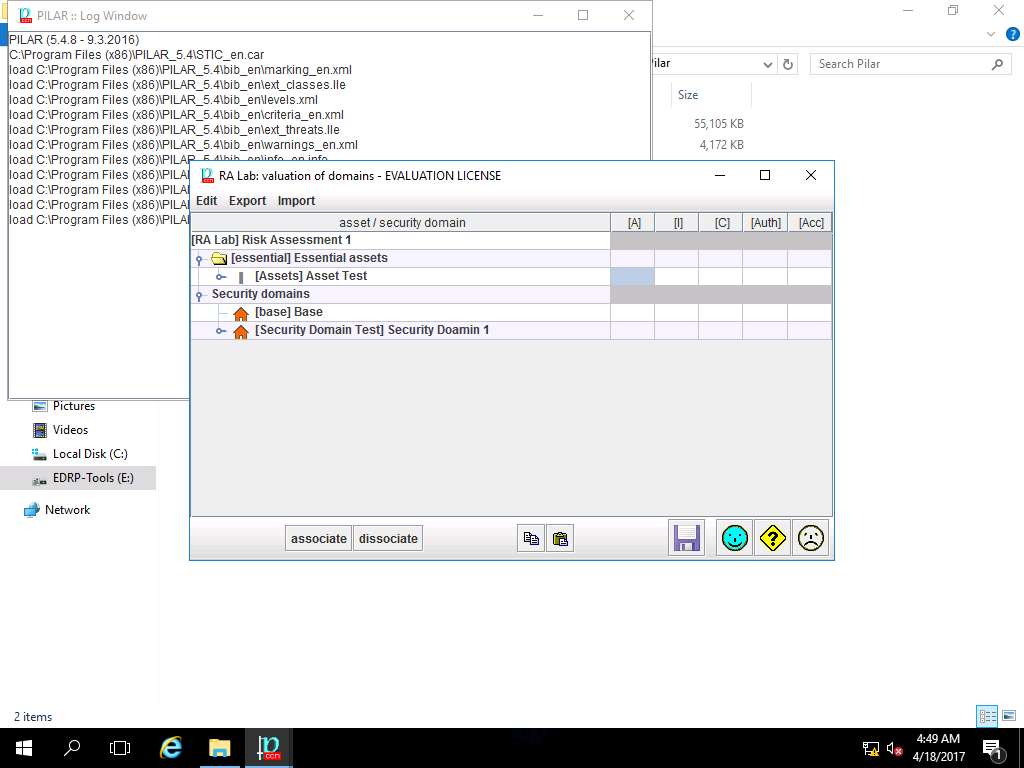Image resolution: width=1024 pixels, height=768 pixels.
Task: Open Explorer help question mark icon
Action: click(1012, 35)
